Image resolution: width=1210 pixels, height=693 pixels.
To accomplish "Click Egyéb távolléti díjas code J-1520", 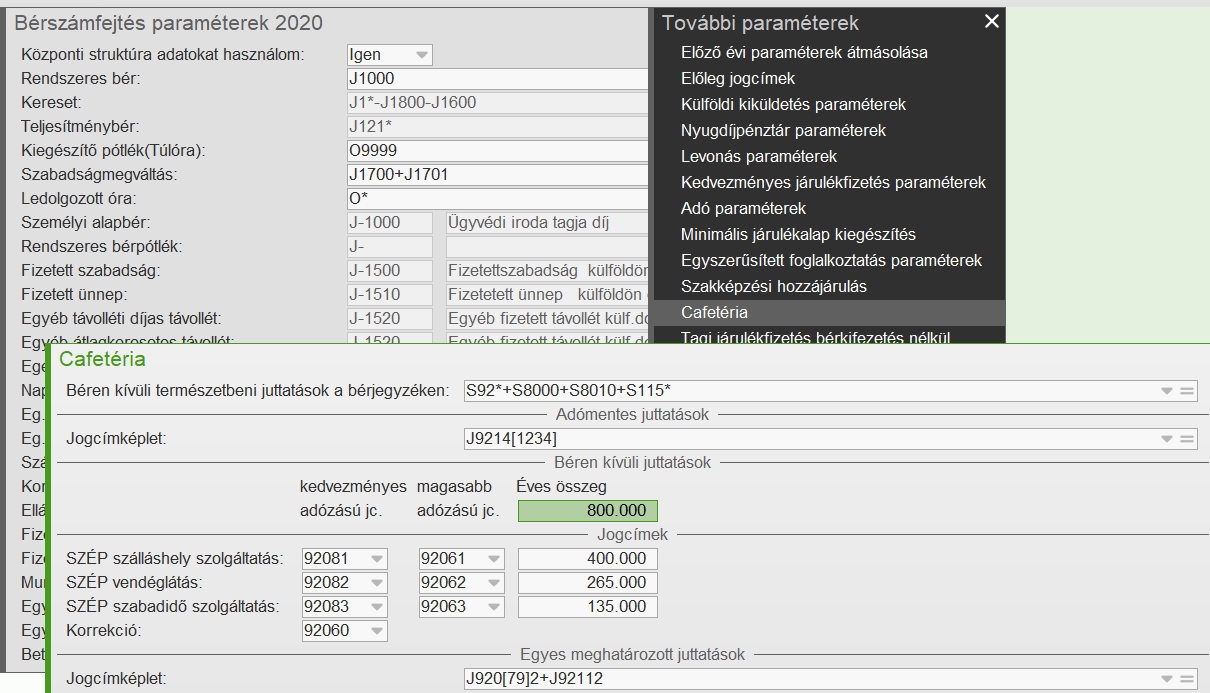I will [389, 319].
